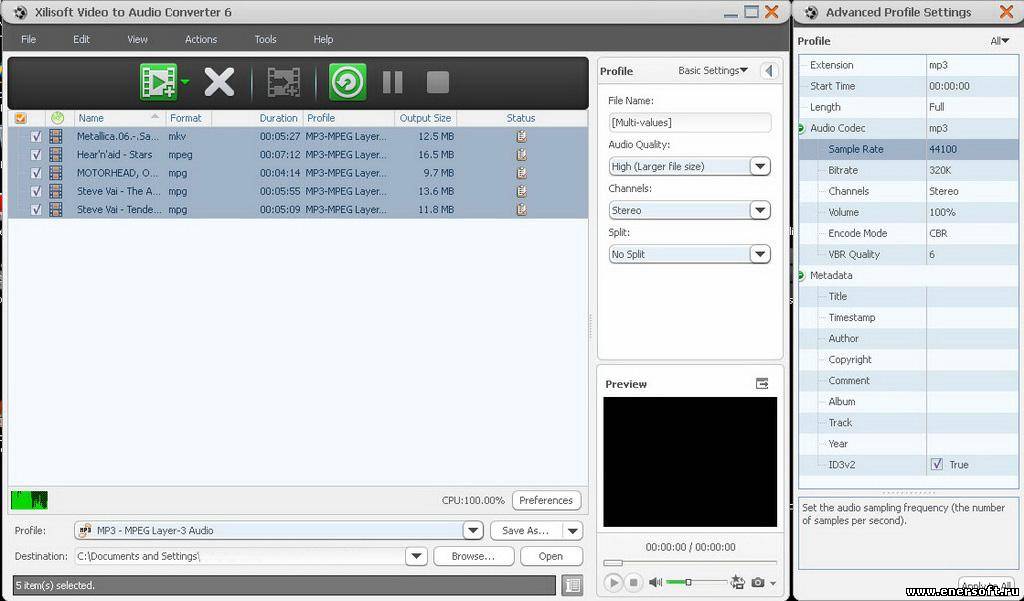Click the preview camera snapshot icon

tap(758, 581)
